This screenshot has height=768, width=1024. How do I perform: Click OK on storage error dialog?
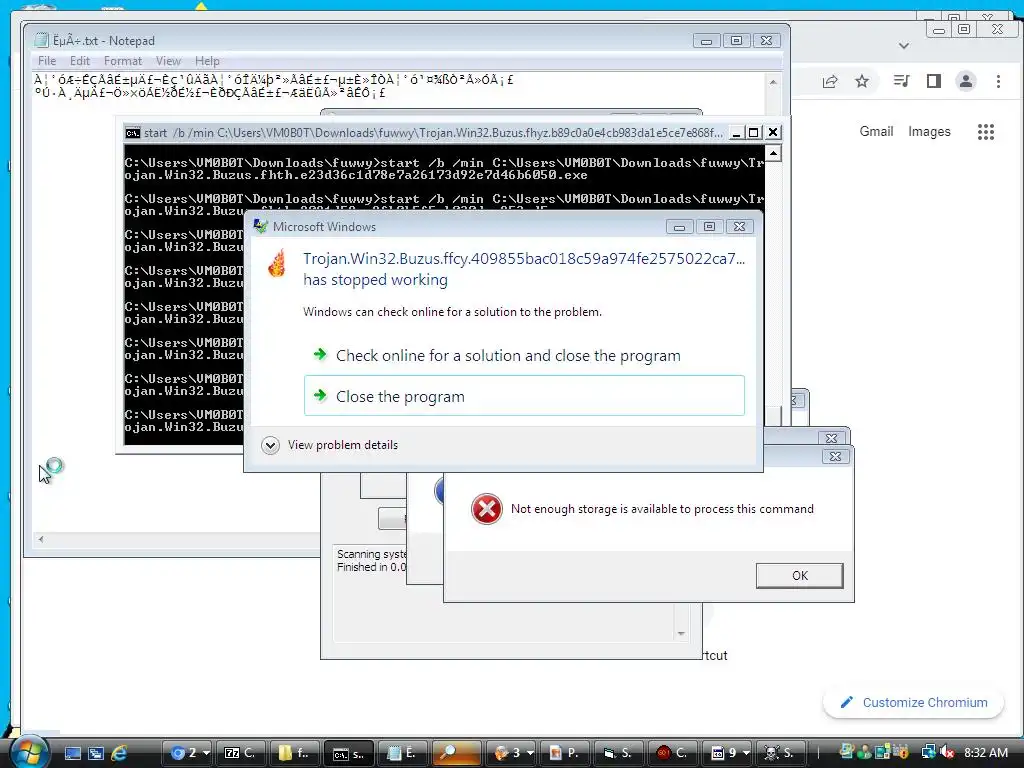799,575
